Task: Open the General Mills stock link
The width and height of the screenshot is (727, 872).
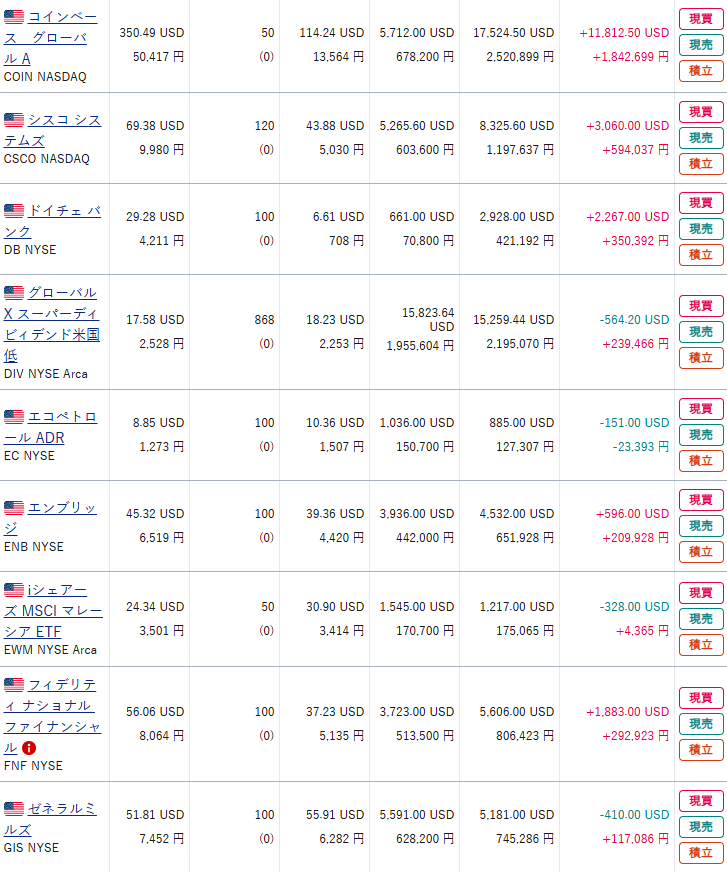Action: (50, 819)
